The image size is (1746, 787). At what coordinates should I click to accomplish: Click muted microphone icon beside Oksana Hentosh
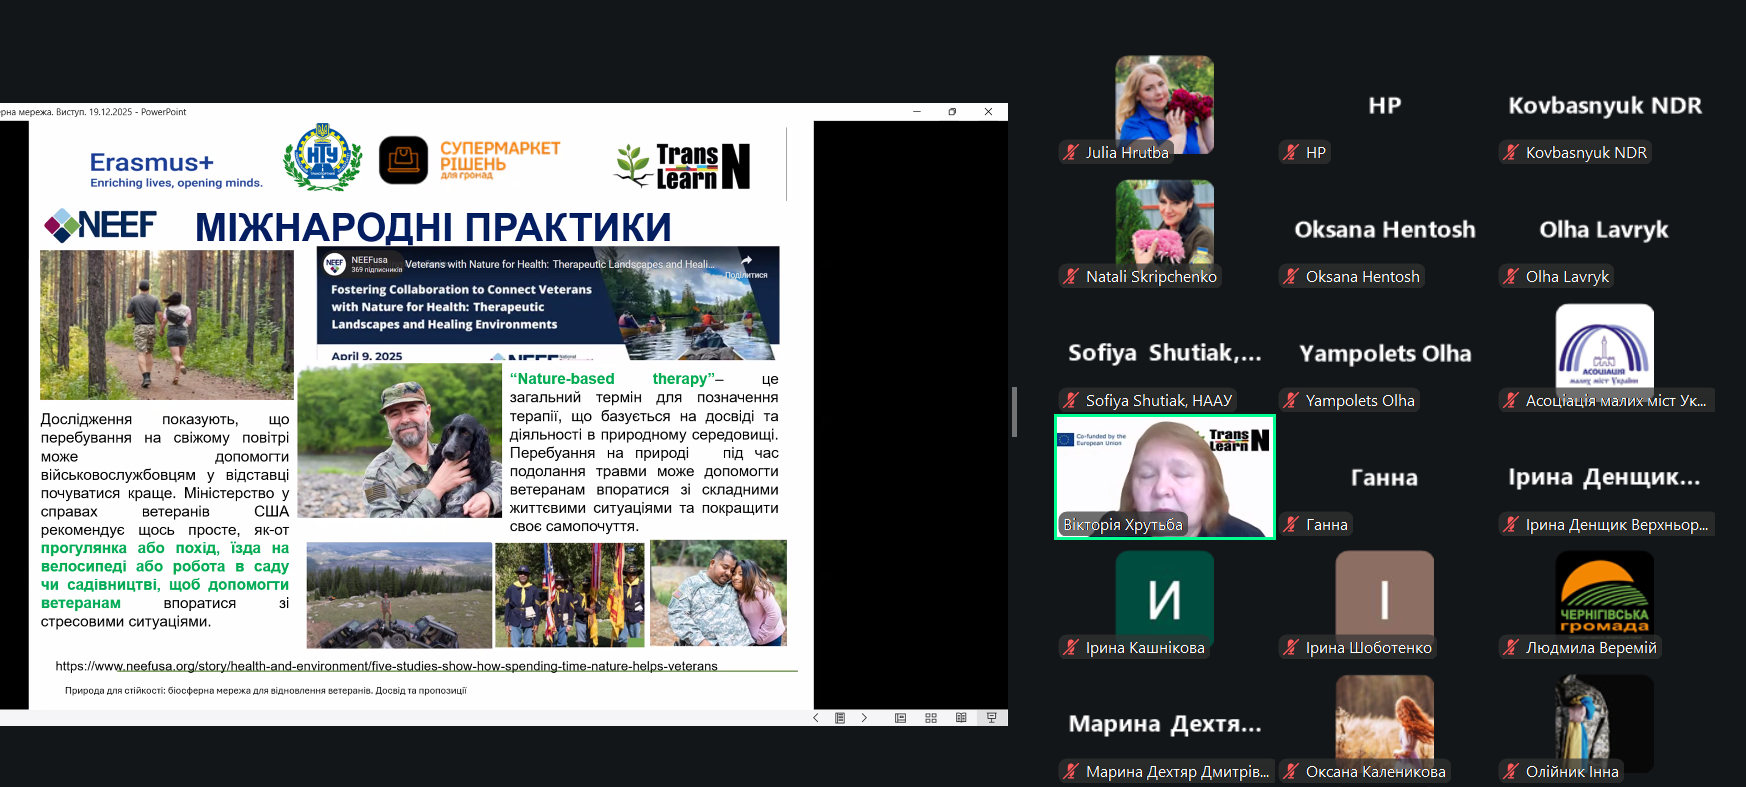pyautogui.click(x=1291, y=277)
